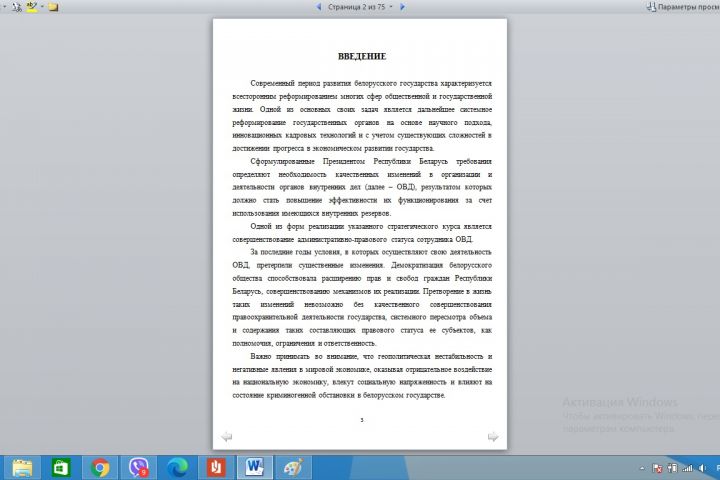The width and height of the screenshot is (720, 480).
Task: Click the ВВЕДЕНИЕ heading on the page
Action: click(362, 56)
